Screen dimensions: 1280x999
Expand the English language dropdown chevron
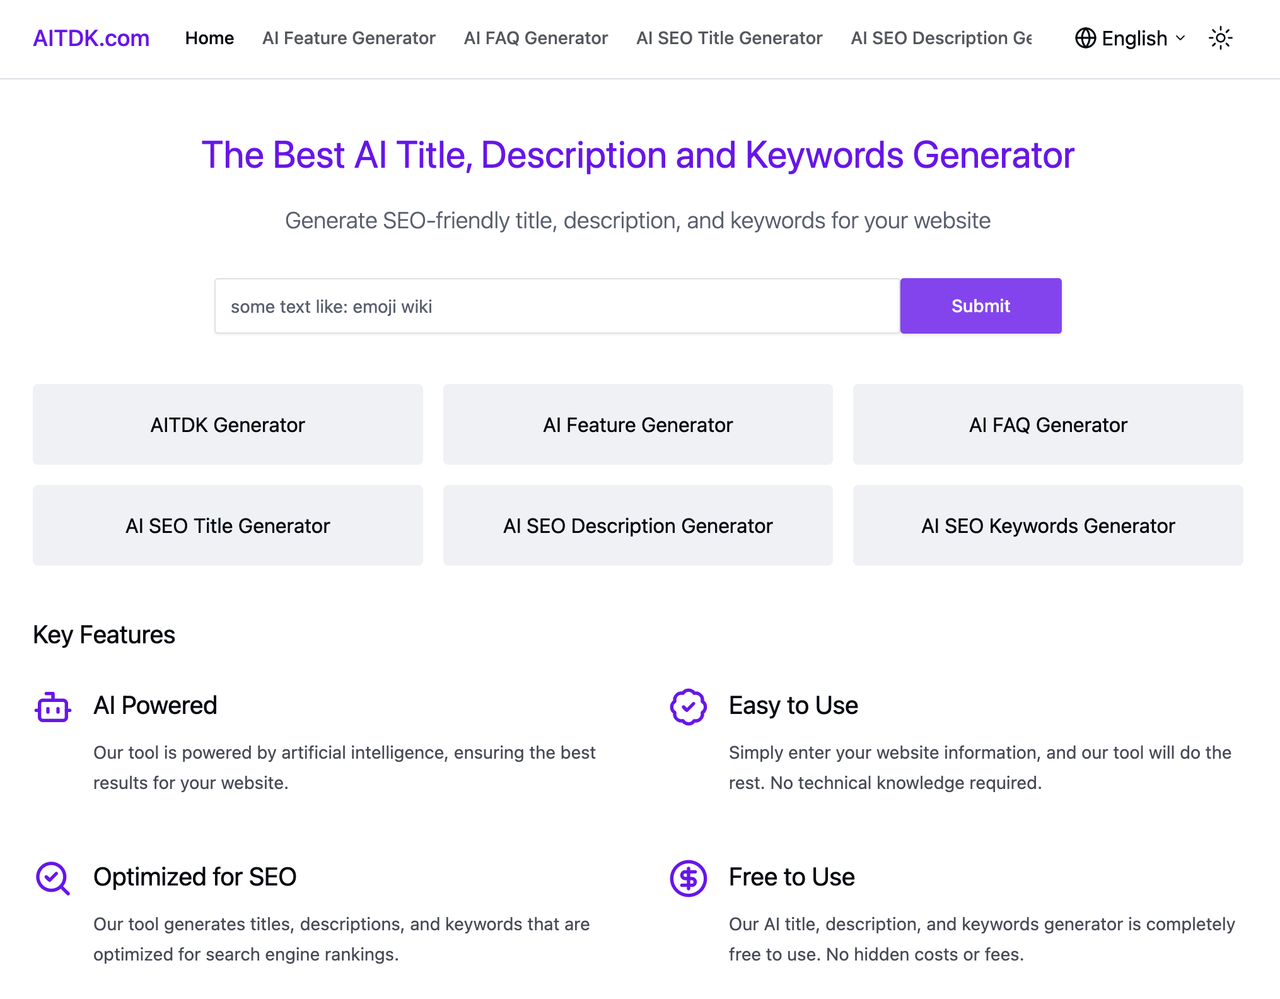[1180, 38]
